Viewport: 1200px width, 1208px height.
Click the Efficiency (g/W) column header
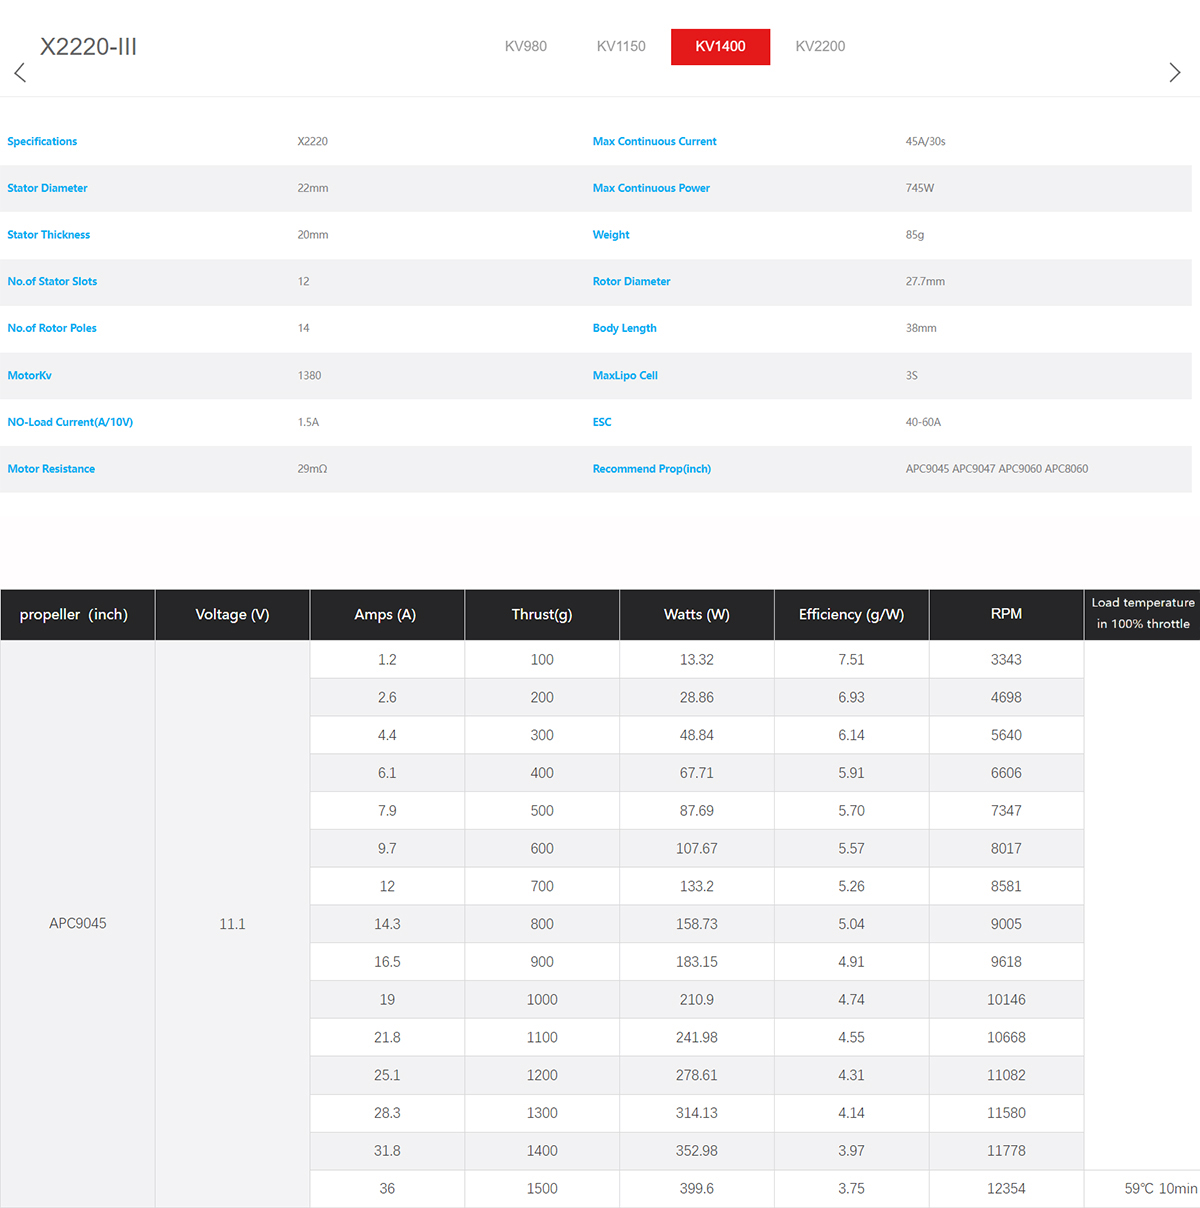pyautogui.click(x=851, y=614)
